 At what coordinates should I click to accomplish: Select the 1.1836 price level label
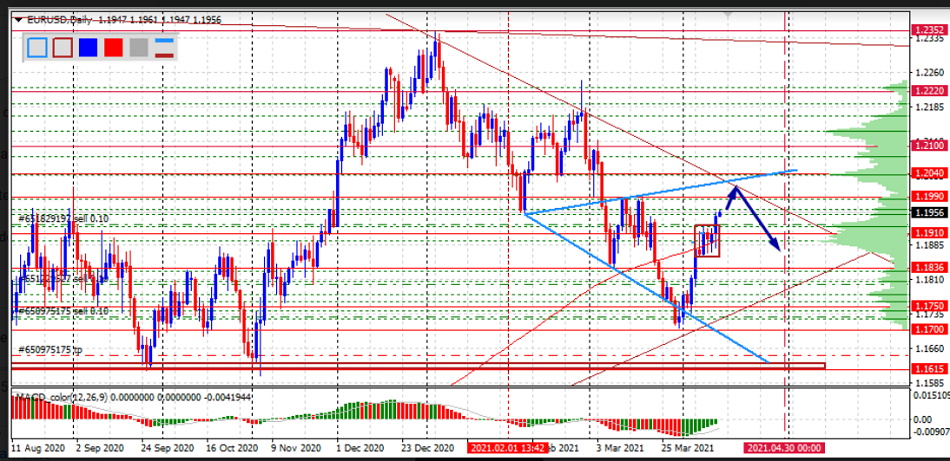click(929, 268)
